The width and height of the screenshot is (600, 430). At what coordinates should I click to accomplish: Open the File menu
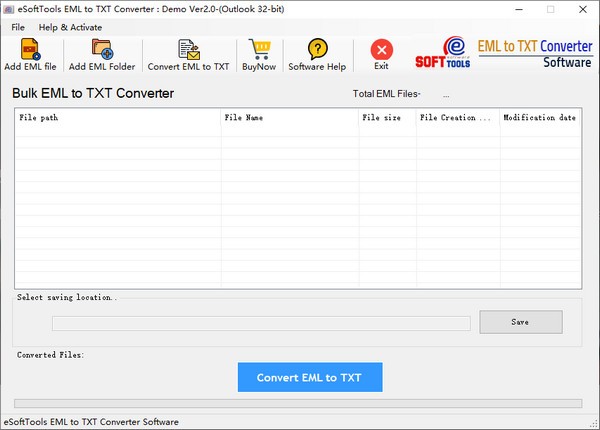tap(18, 27)
